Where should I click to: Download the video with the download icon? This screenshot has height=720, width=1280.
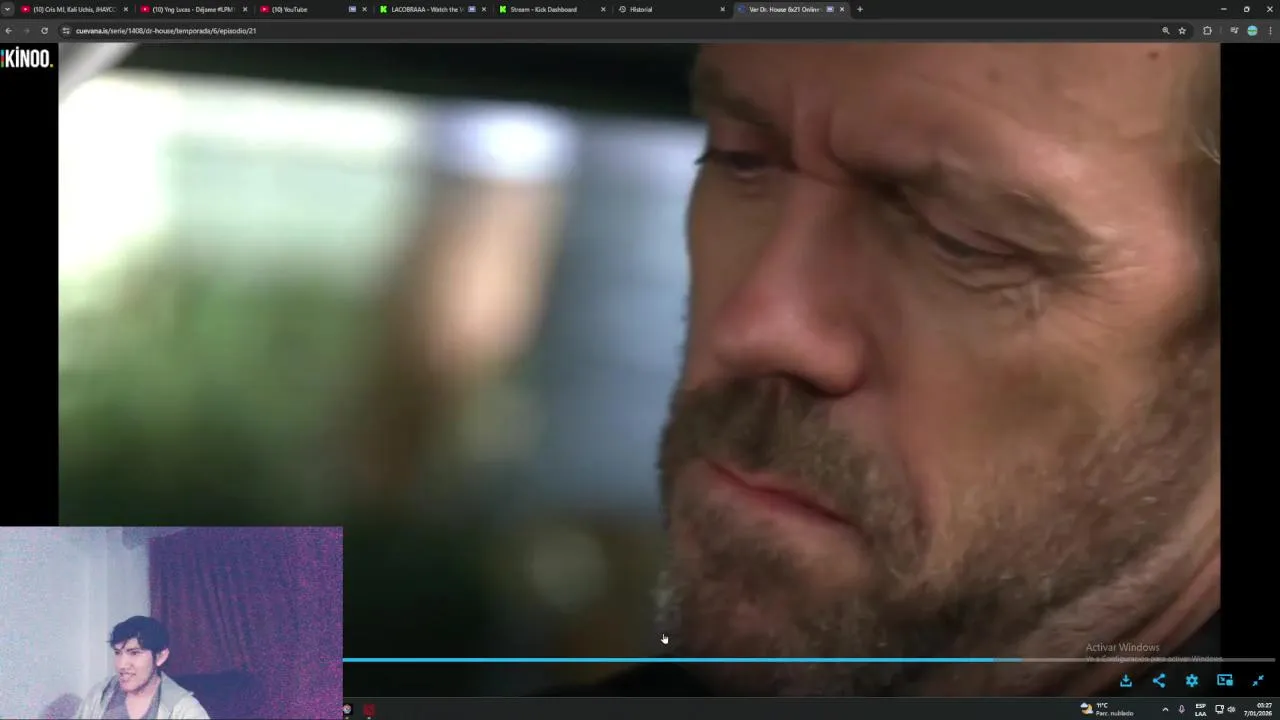[x=1126, y=681]
